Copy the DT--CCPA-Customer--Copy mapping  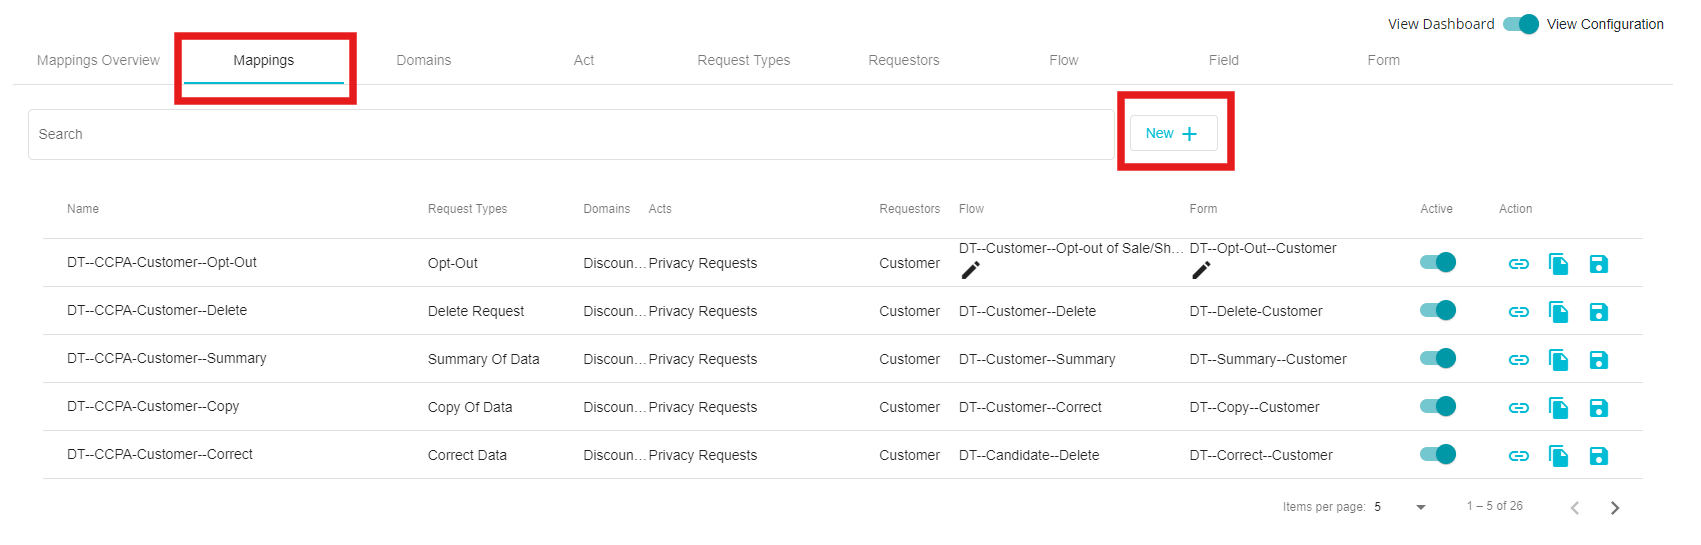click(x=1558, y=408)
